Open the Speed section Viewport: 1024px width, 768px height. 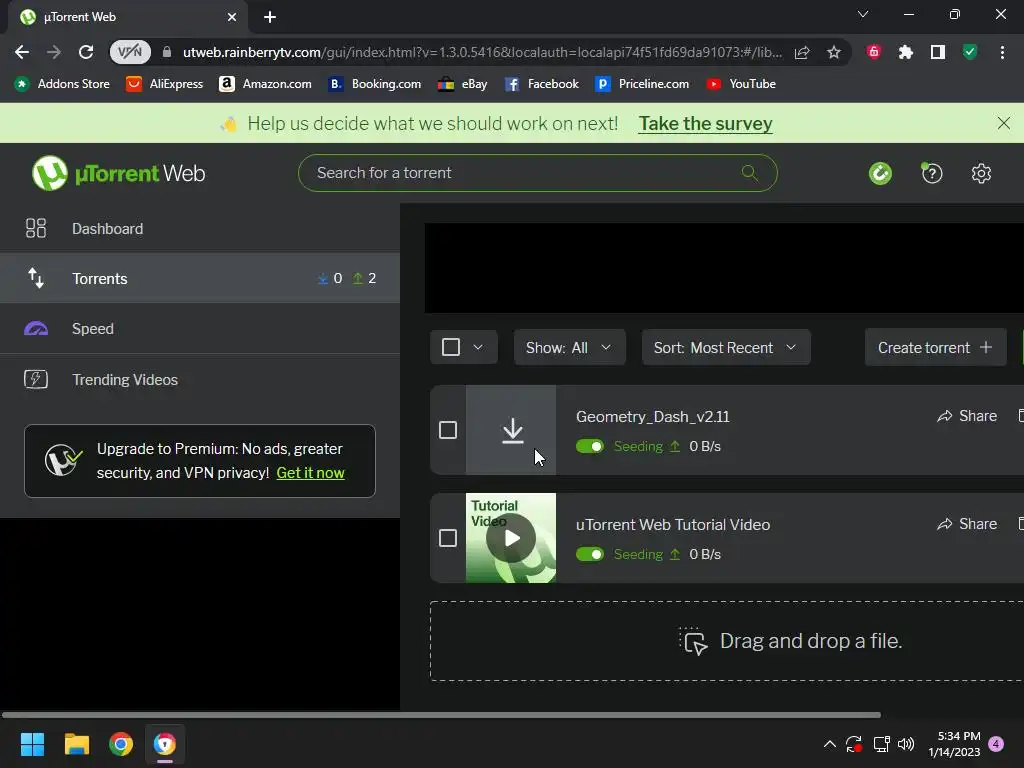click(x=200, y=328)
